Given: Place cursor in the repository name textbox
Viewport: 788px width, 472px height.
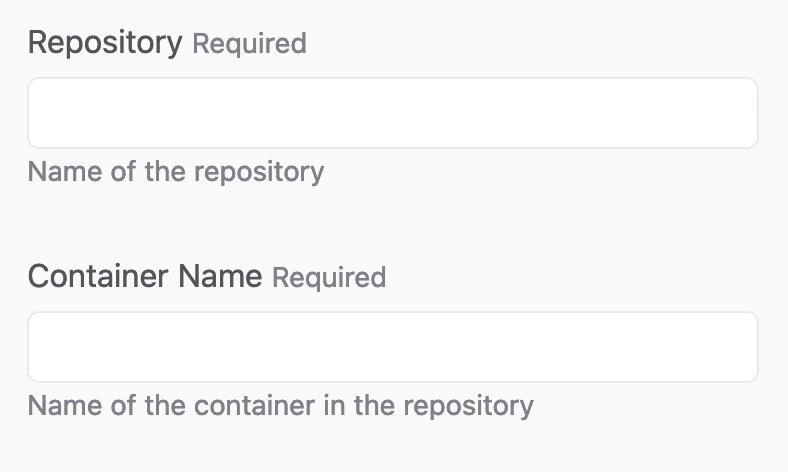Looking at the screenshot, I should 392,113.
